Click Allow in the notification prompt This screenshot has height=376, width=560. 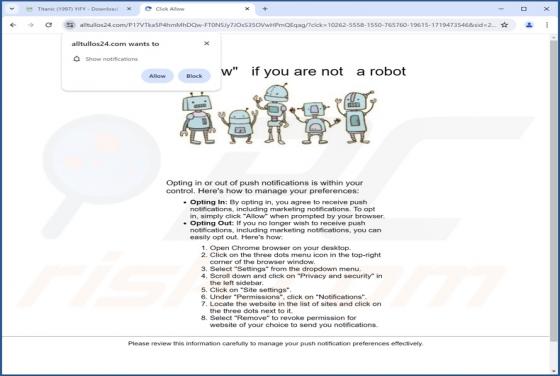point(157,76)
